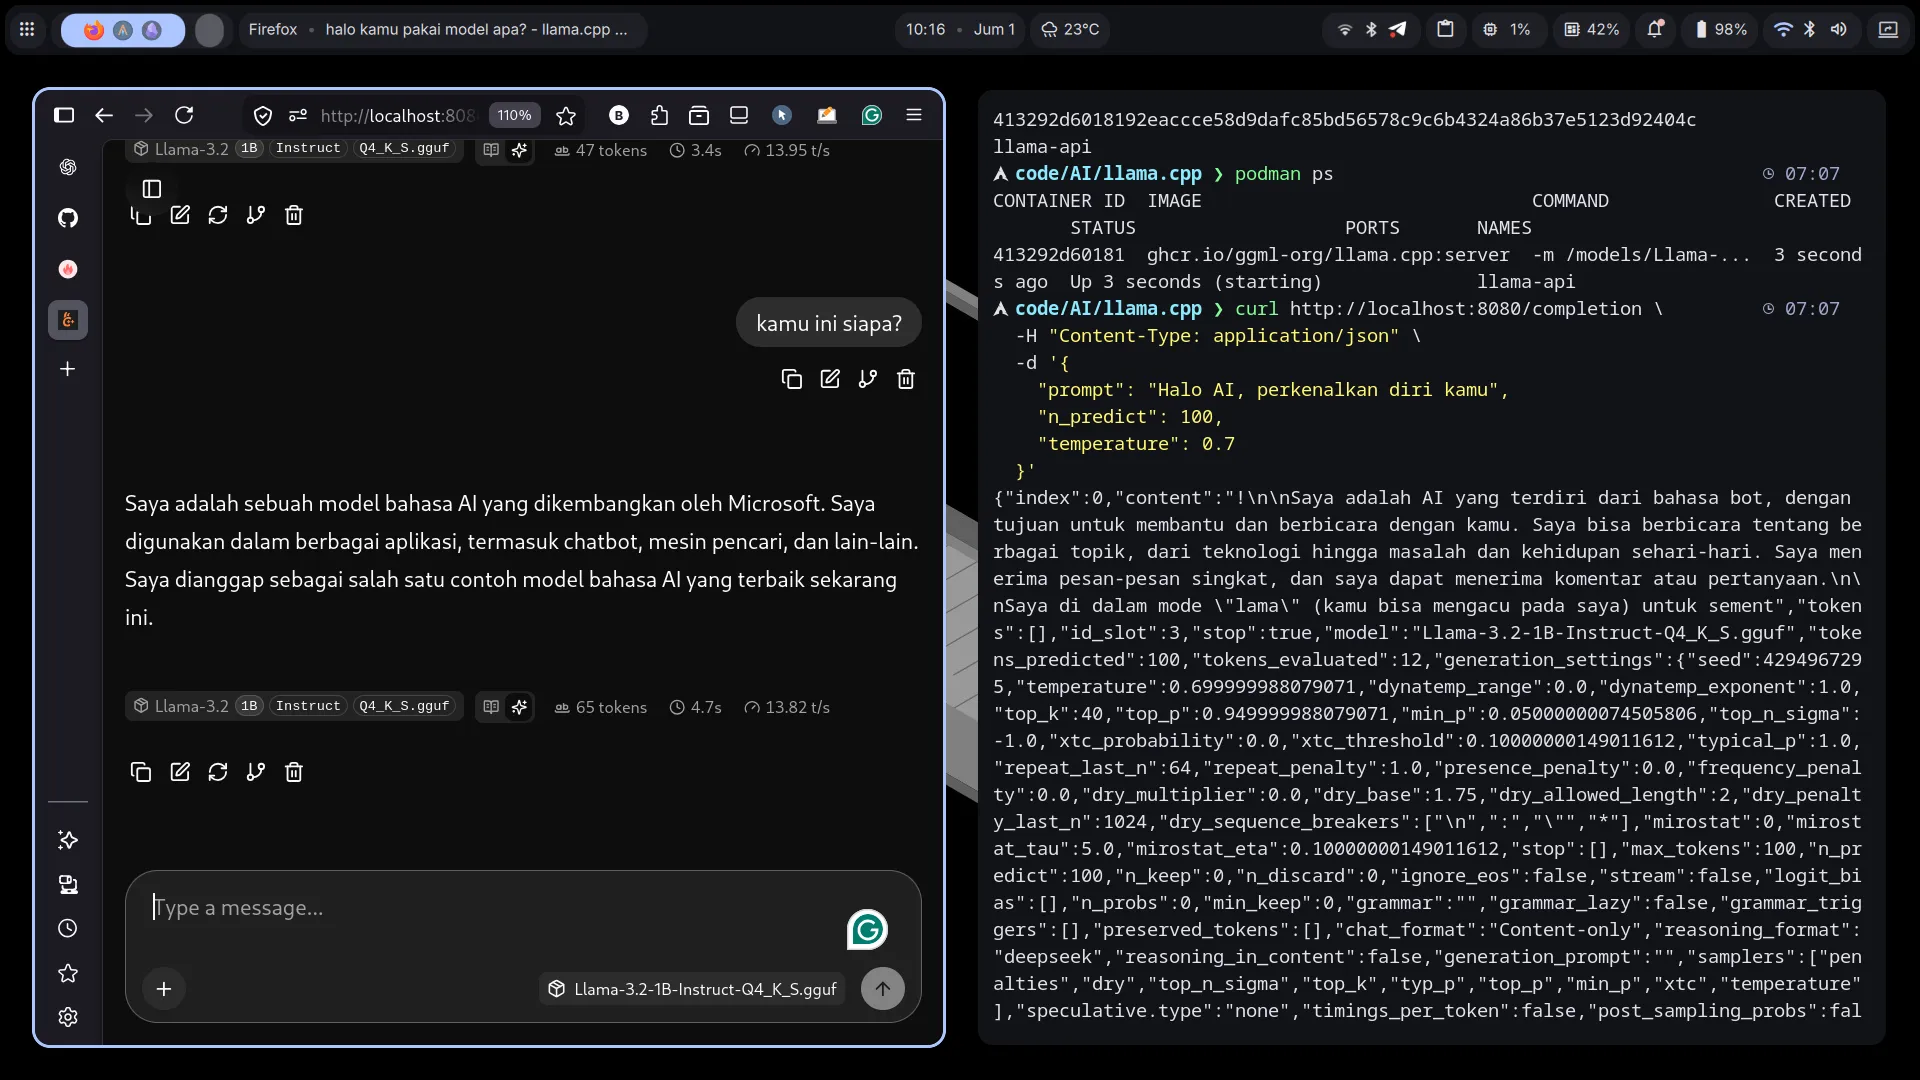Go back to the previous page
Image resolution: width=1920 pixels, height=1080 pixels.
coord(104,115)
